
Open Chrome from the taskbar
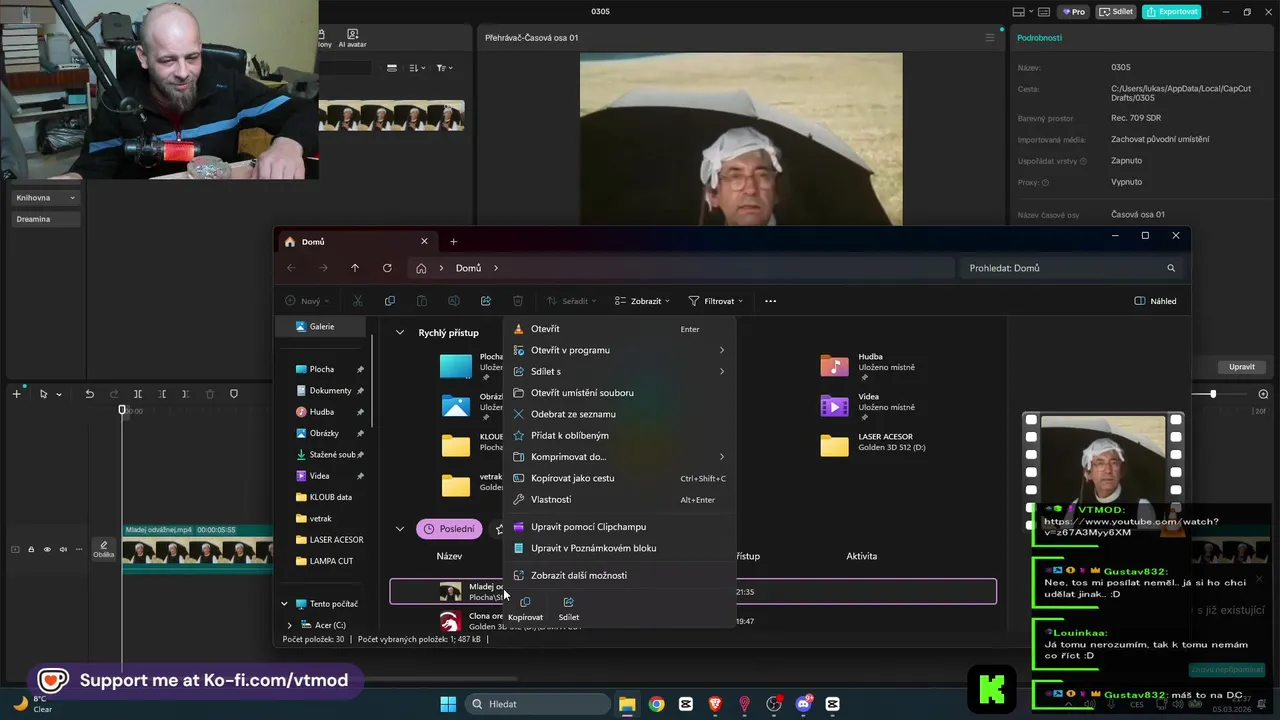[x=656, y=704]
